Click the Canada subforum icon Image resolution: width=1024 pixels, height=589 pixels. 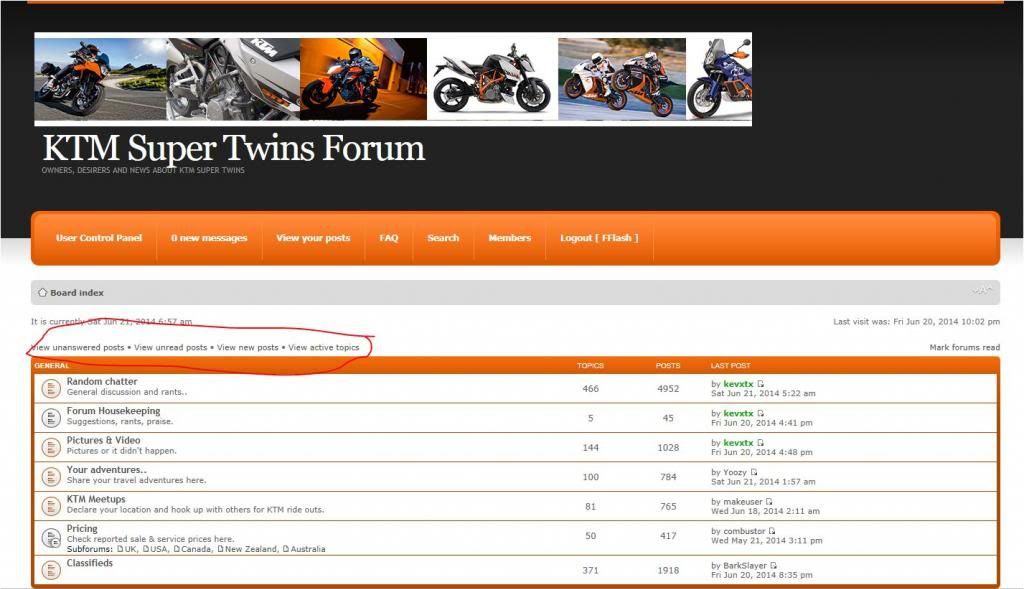(176, 549)
